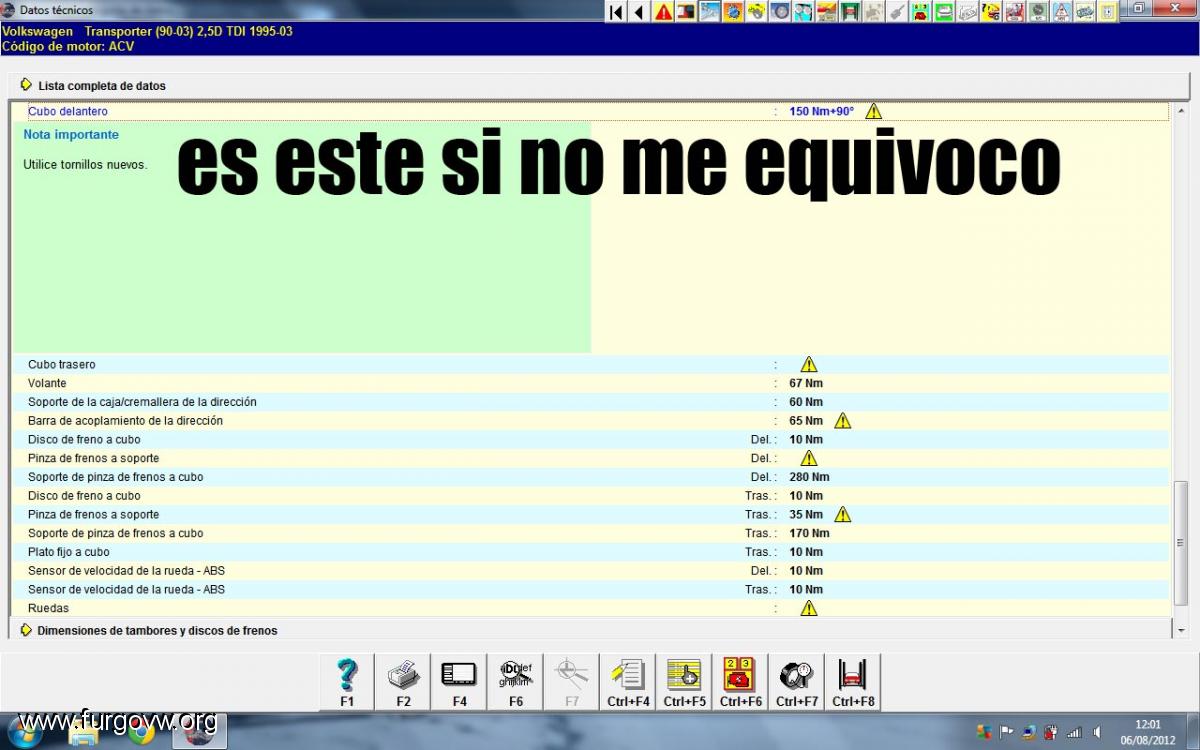Screen dimensions: 1200x750
Task: Go back with the left arrow toolbar icon
Action: pyautogui.click(x=639, y=12)
